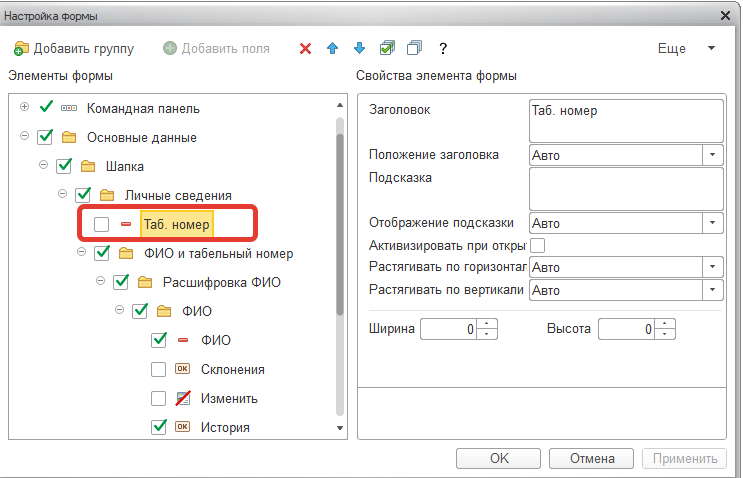
Task: Click the Отмена button
Action: [591, 459]
